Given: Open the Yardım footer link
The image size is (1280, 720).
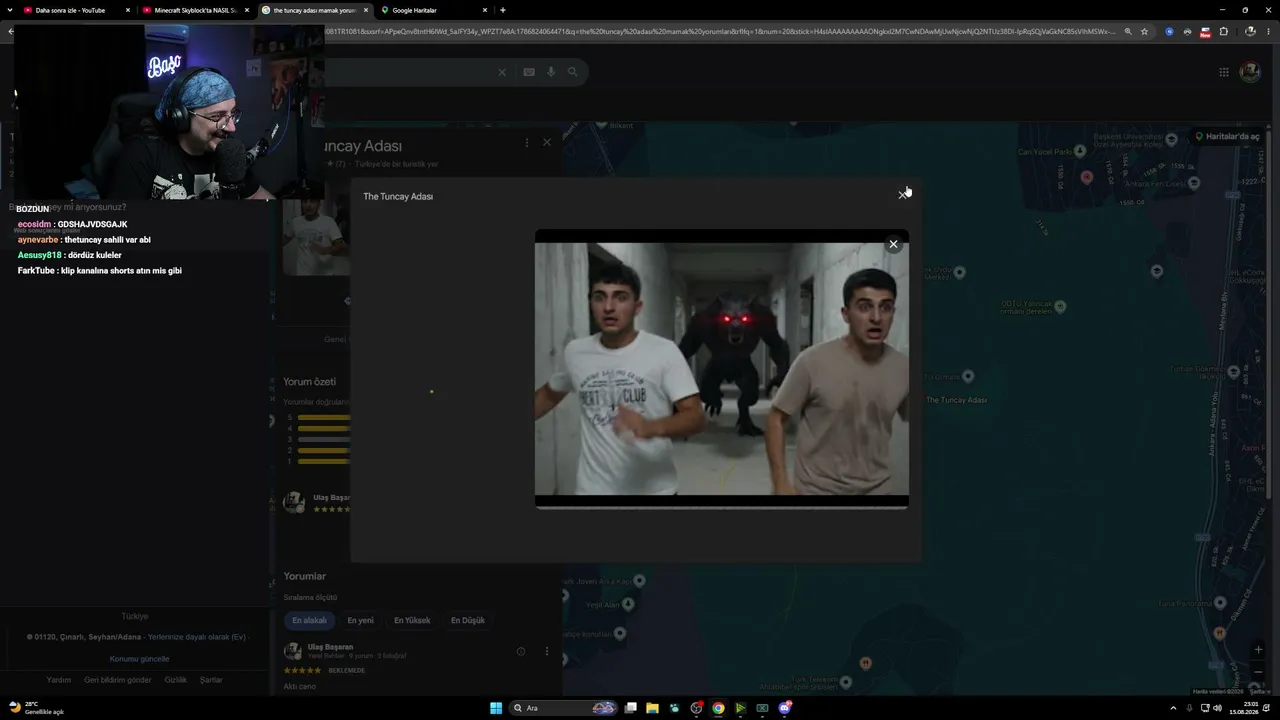Looking at the screenshot, I should 59,680.
